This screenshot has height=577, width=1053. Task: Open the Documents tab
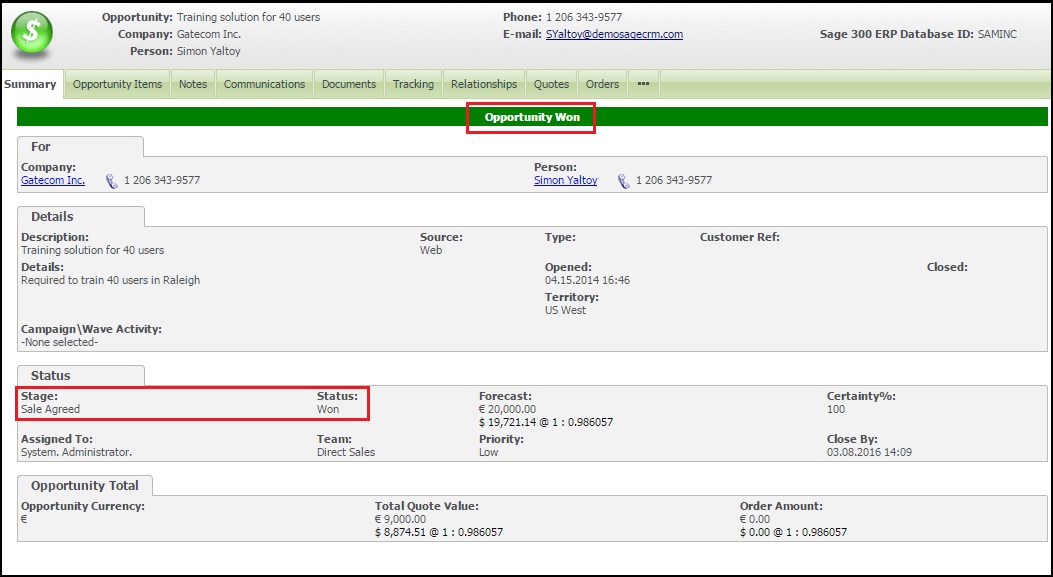[349, 84]
